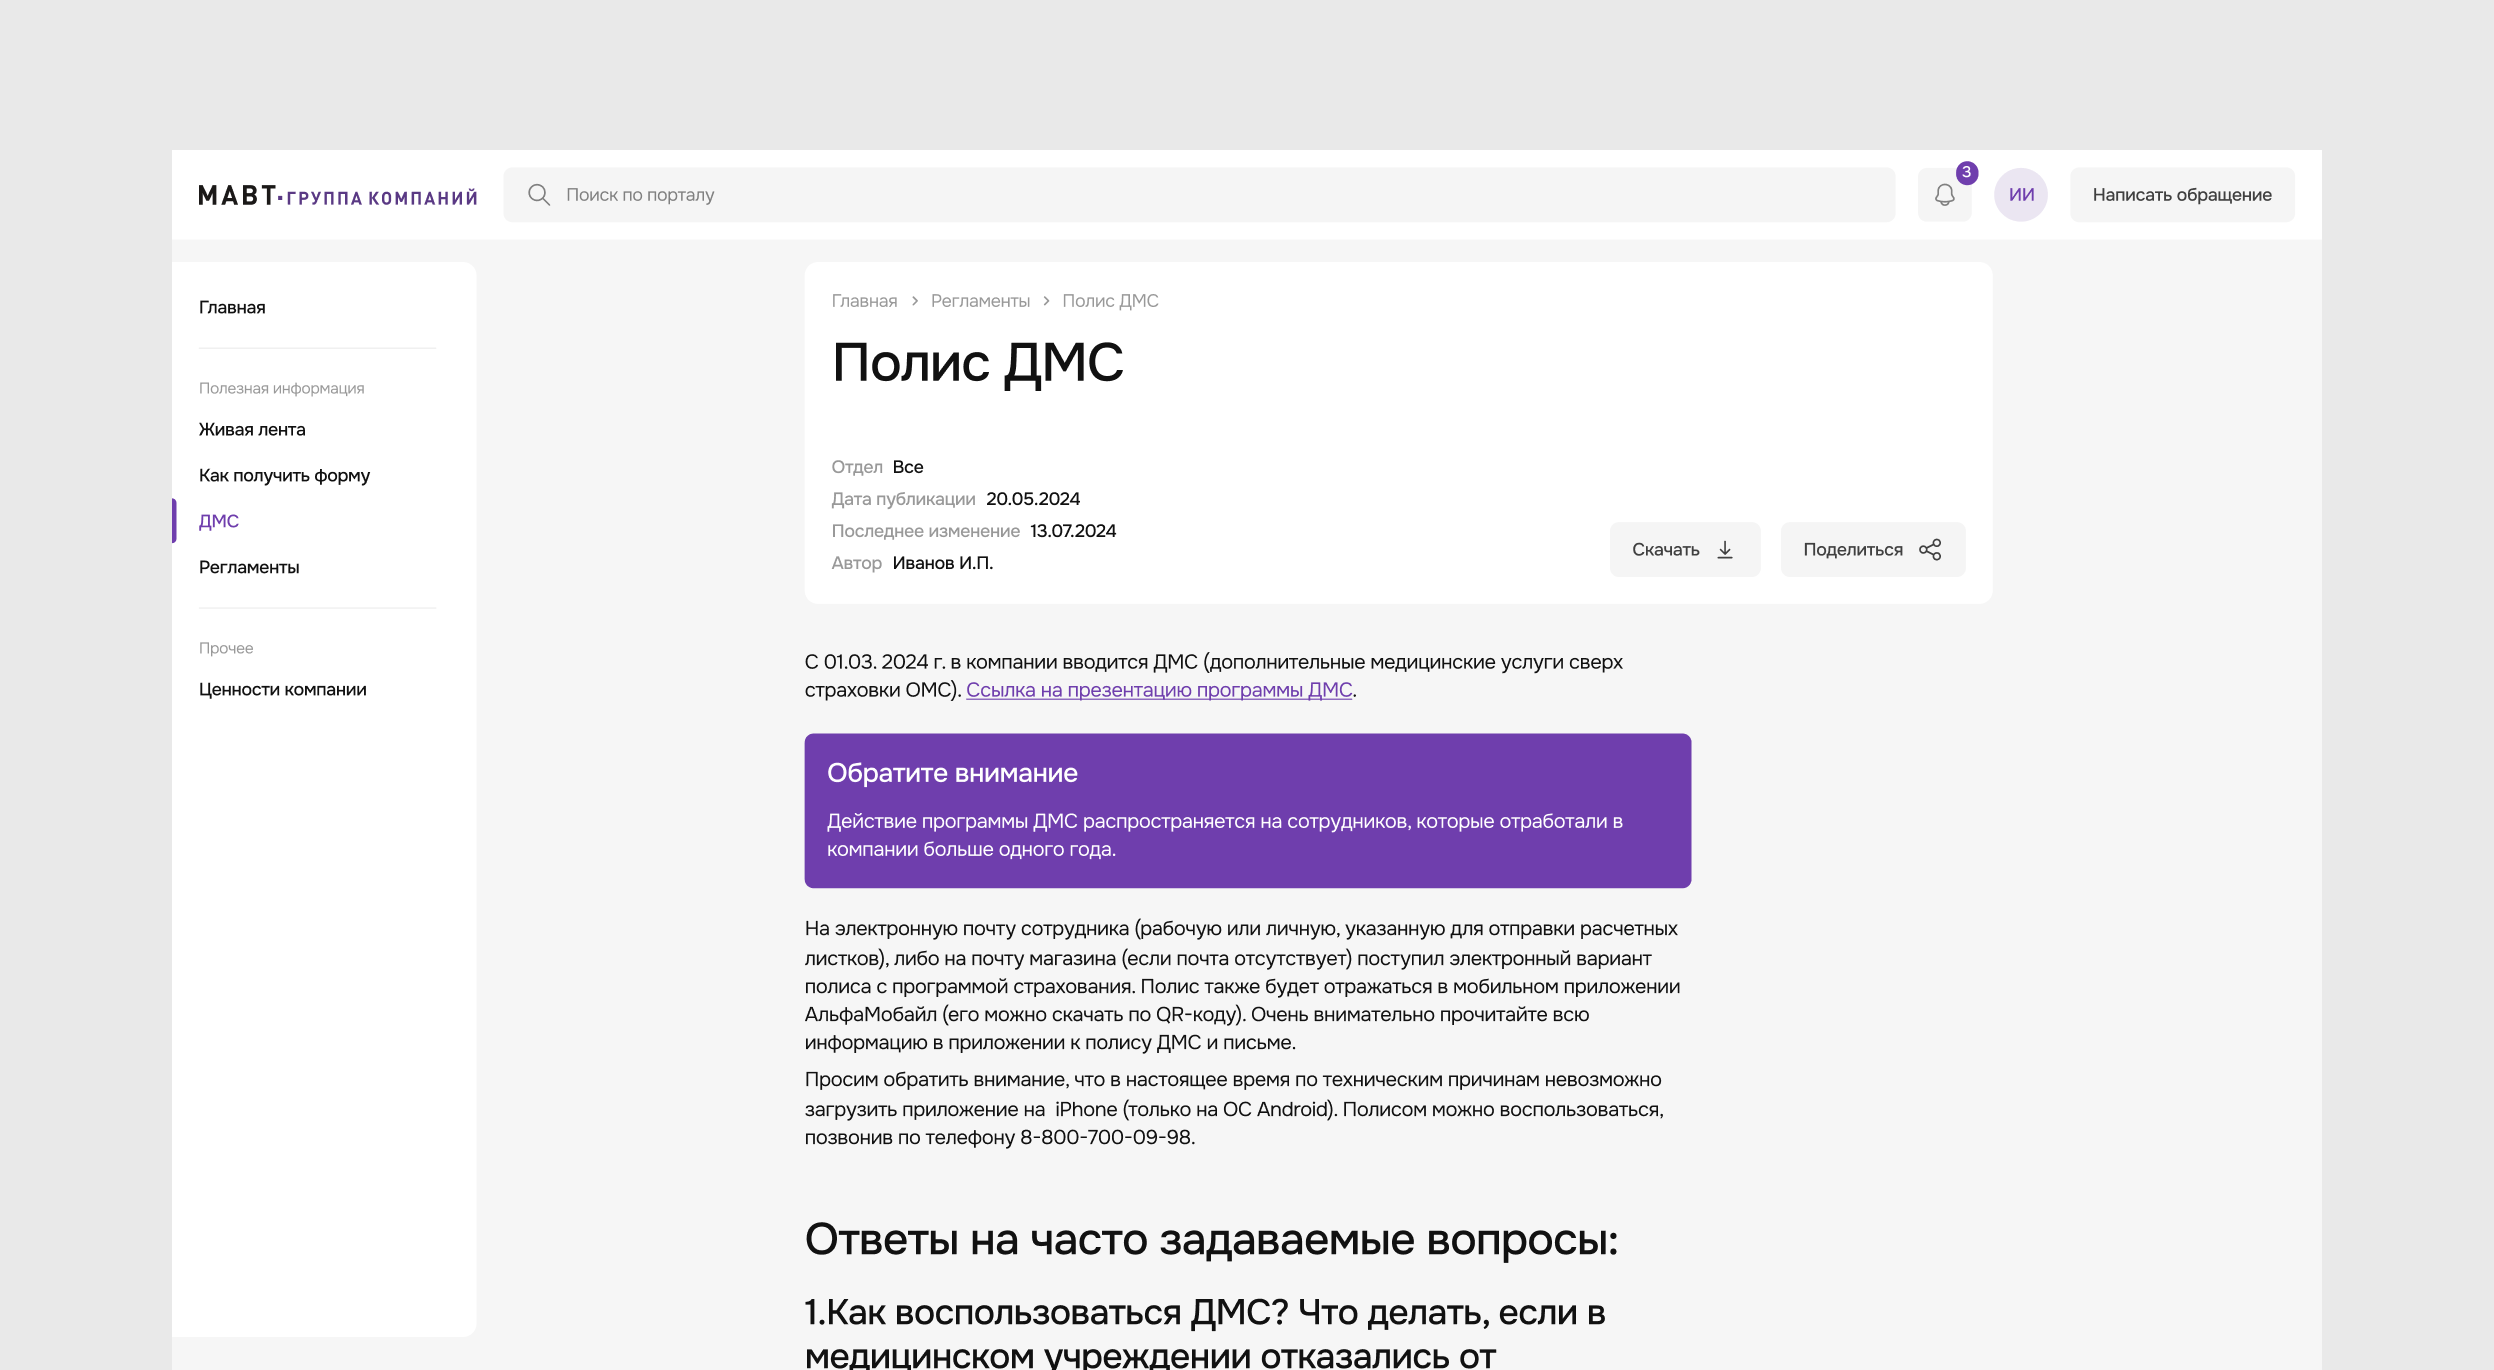Screen dimensions: 2494x1370
Task: Open Регламенты in the sidebar
Action: click(x=249, y=567)
